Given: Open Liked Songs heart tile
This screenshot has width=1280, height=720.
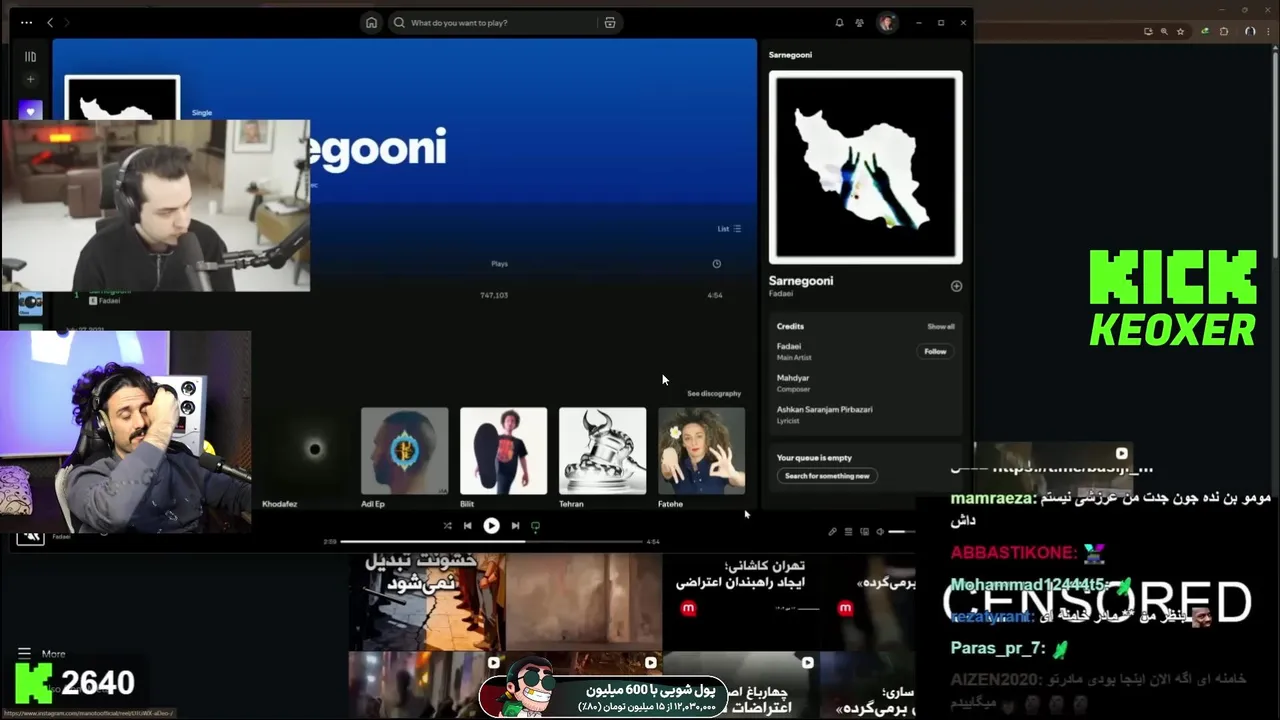Looking at the screenshot, I should pos(30,111).
